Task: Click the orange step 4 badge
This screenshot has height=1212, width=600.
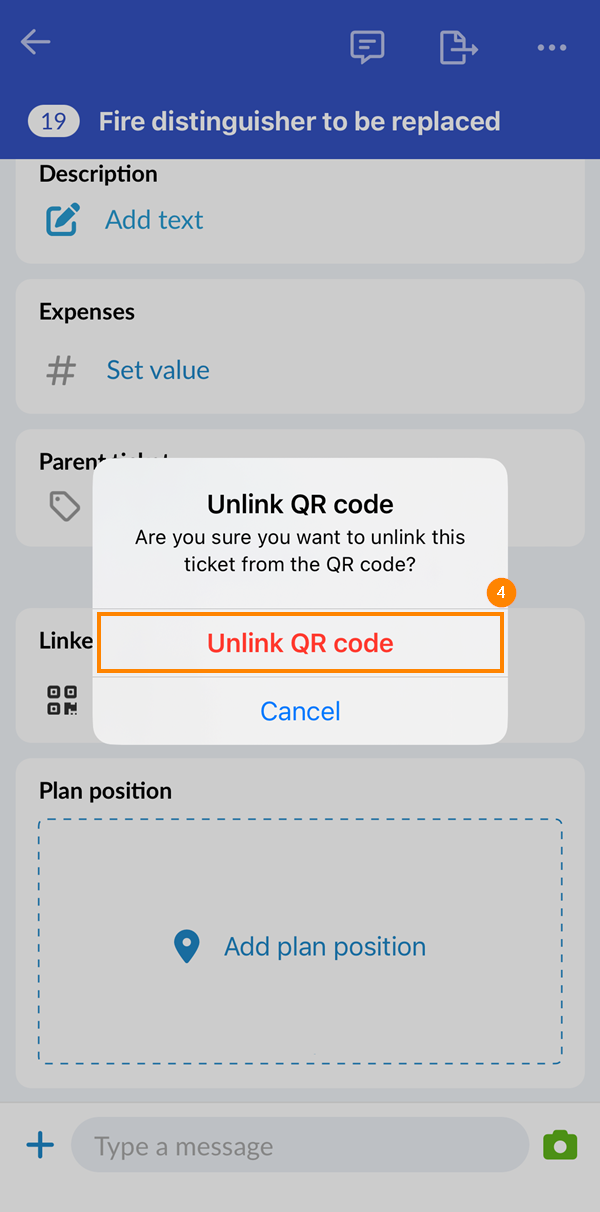Action: (x=501, y=592)
